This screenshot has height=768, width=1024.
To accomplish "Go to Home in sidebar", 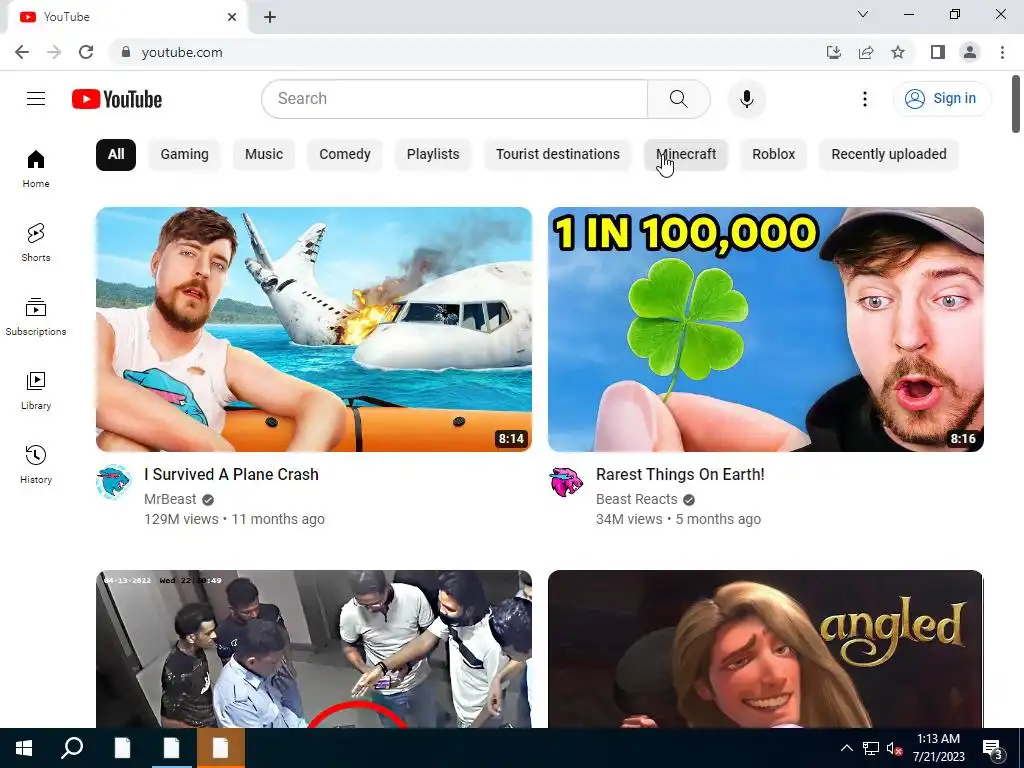I will (36, 168).
